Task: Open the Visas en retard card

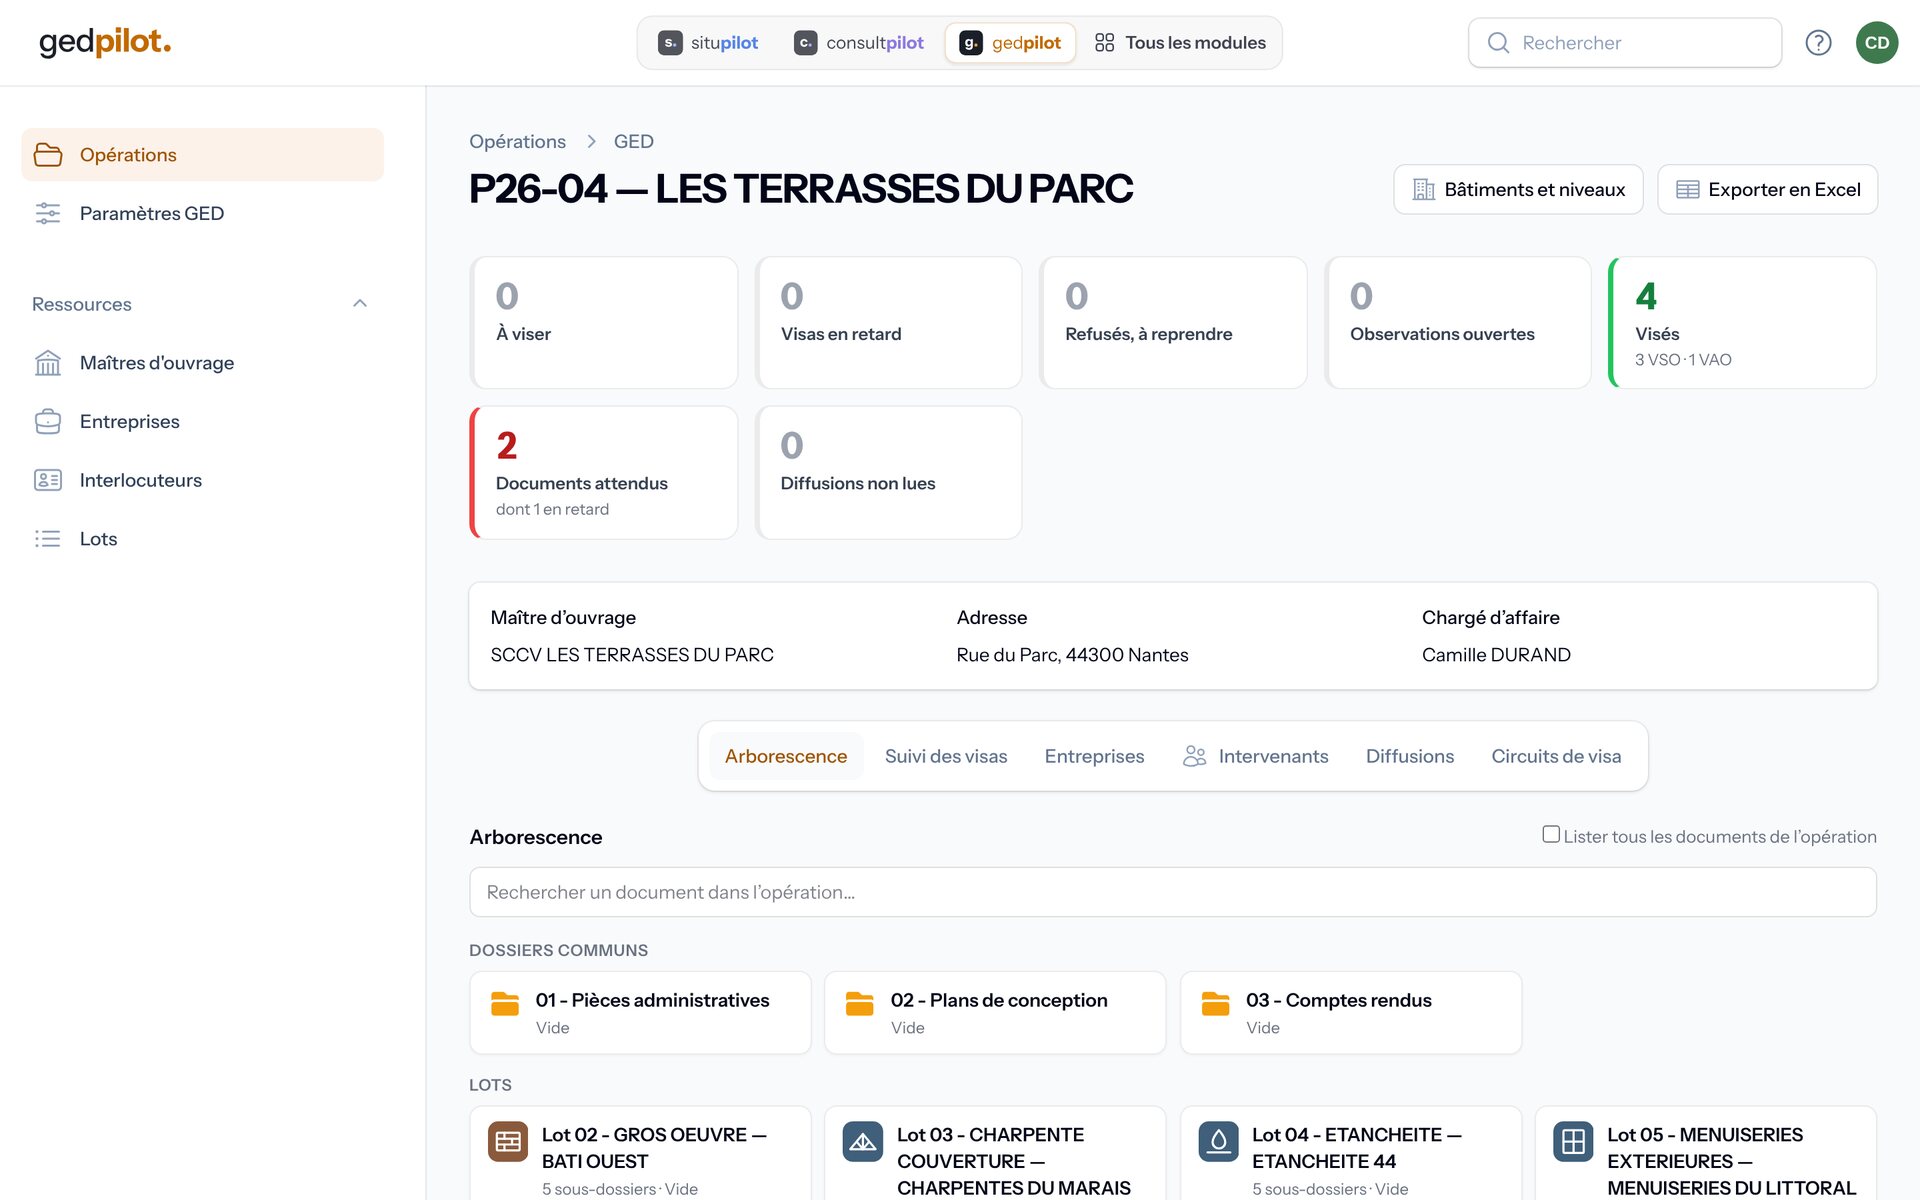Action: click(888, 323)
